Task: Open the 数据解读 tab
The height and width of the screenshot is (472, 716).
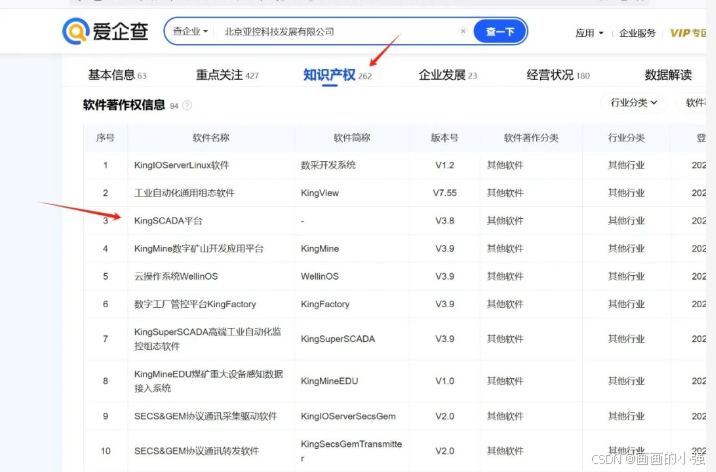Action: point(668,75)
